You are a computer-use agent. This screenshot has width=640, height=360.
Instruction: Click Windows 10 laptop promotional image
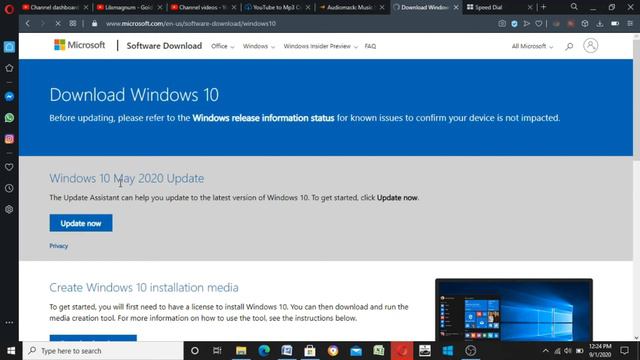(514, 310)
